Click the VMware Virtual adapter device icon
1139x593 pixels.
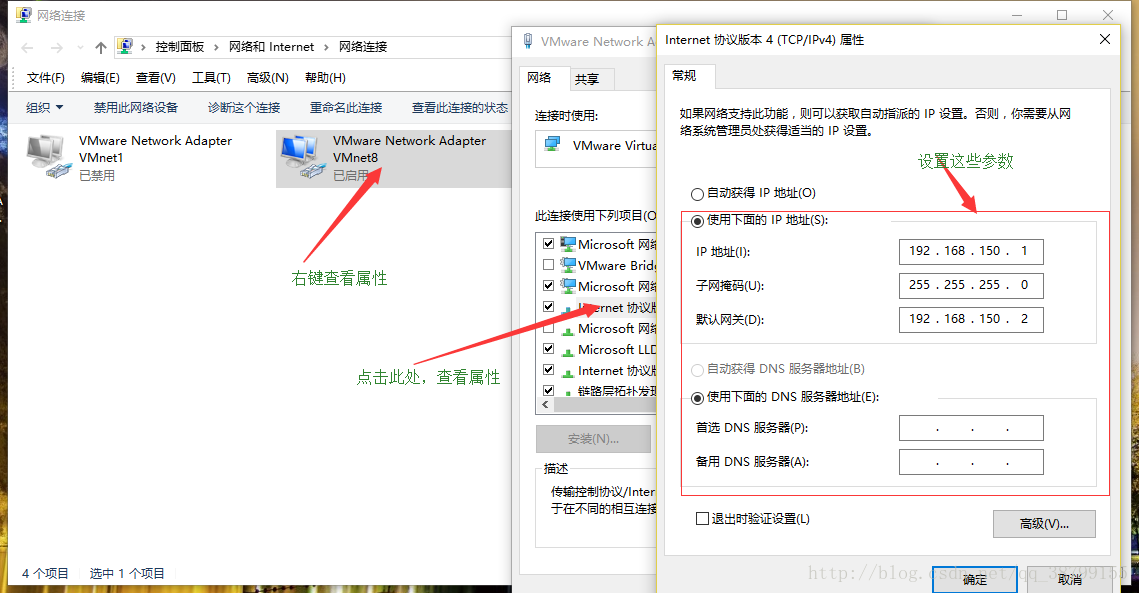[553, 144]
